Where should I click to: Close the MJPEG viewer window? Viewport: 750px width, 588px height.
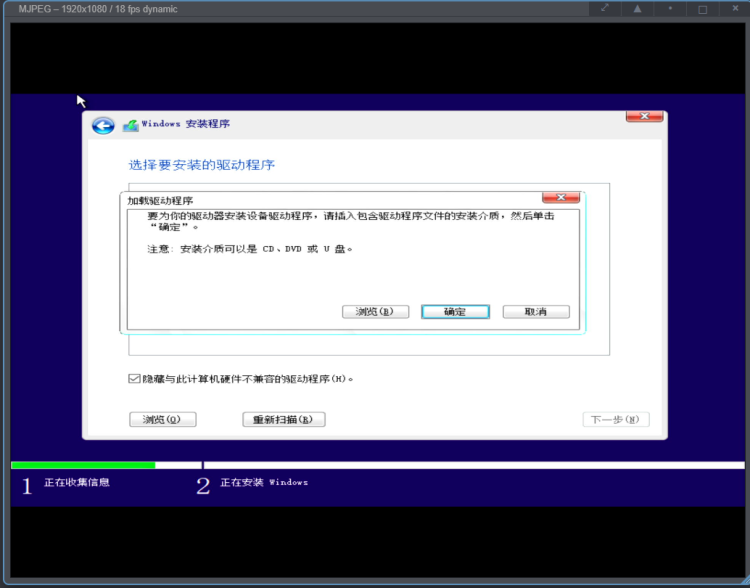(735, 8)
